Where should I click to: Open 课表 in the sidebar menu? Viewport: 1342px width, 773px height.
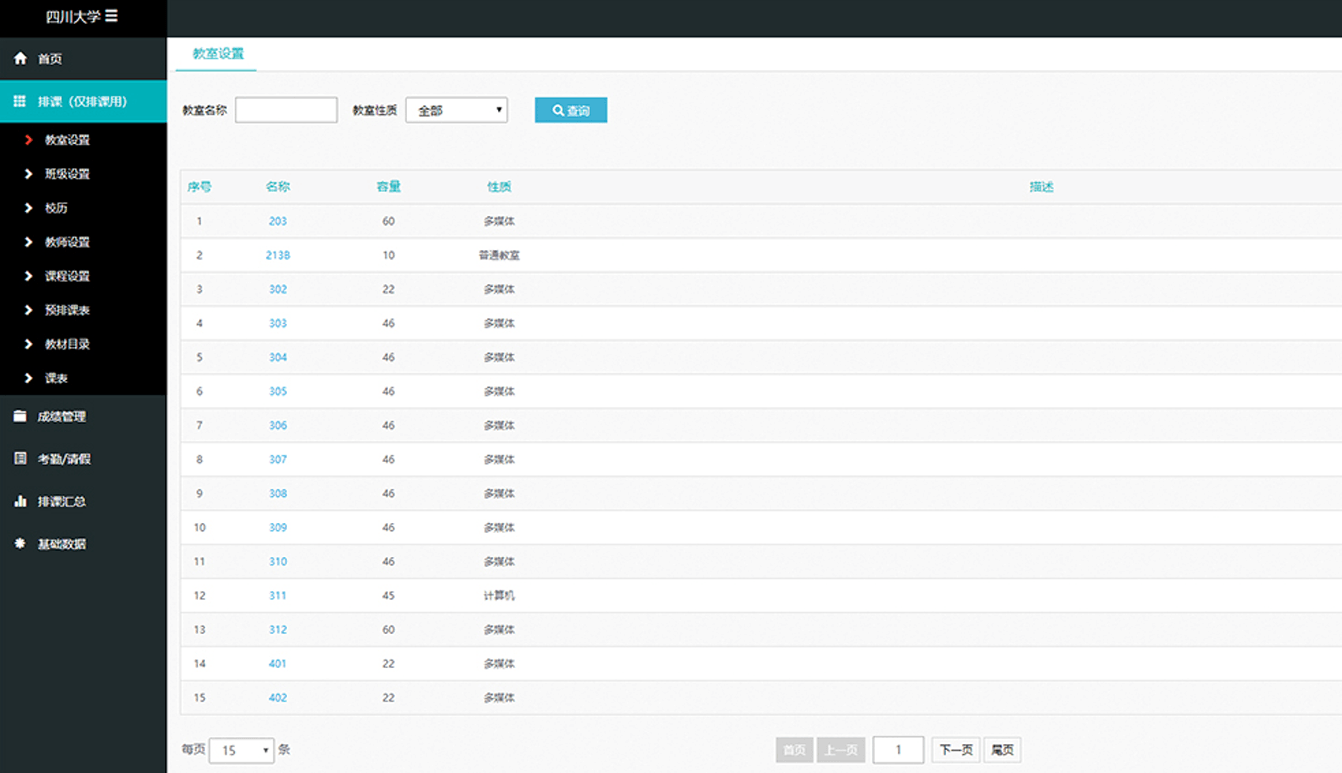click(x=56, y=378)
